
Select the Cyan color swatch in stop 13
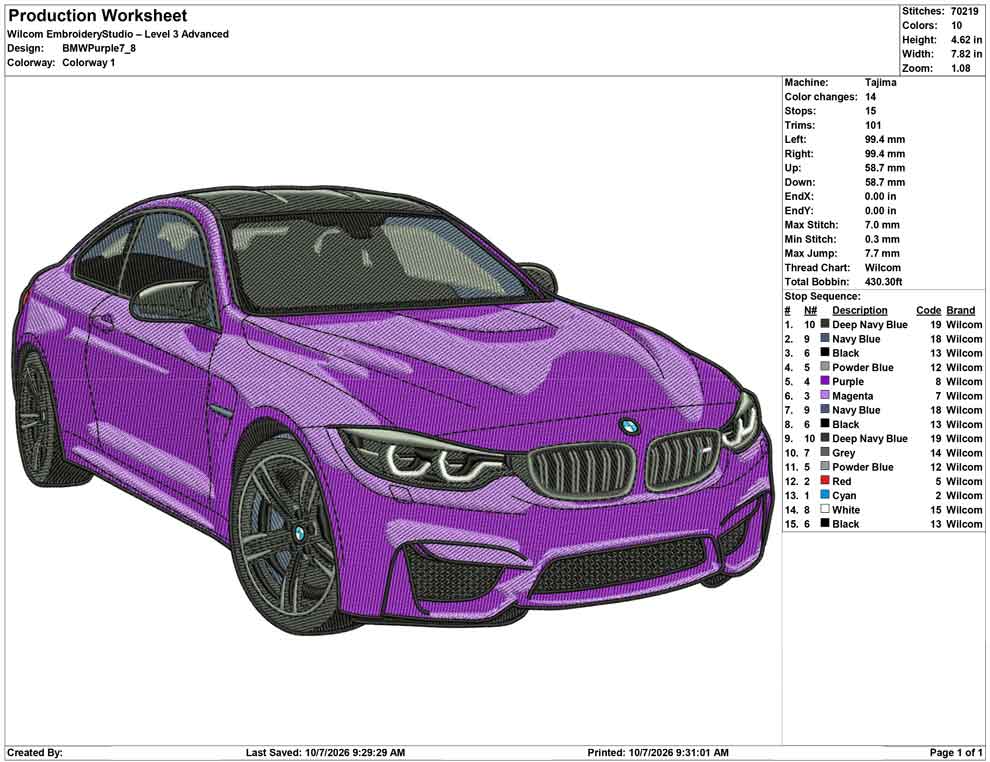point(825,494)
